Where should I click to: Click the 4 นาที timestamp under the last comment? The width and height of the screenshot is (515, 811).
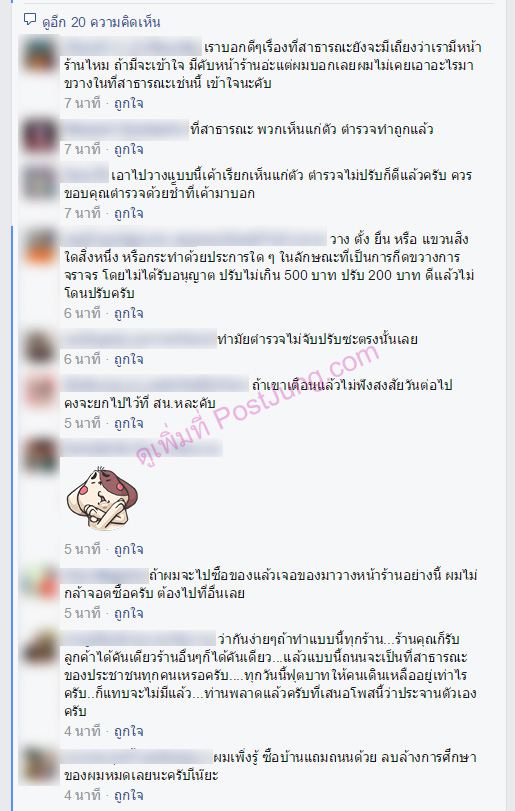[x=82, y=795]
